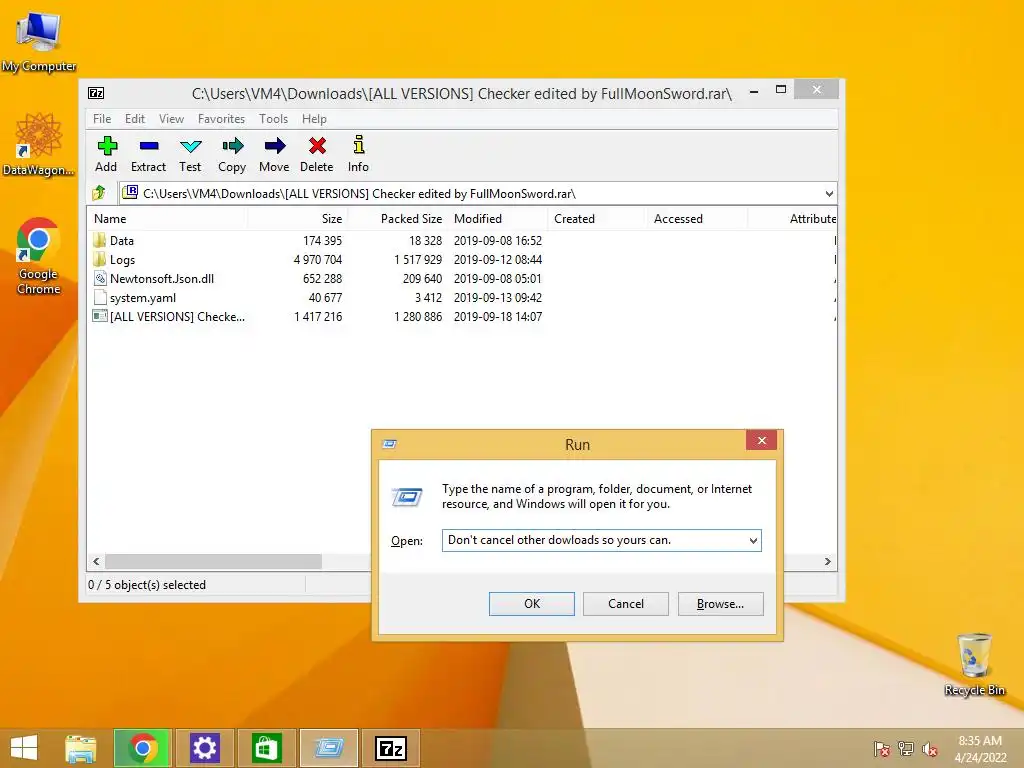Switch to 7-Zip taskbar icon
Image resolution: width=1024 pixels, height=768 pixels.
(x=391, y=748)
